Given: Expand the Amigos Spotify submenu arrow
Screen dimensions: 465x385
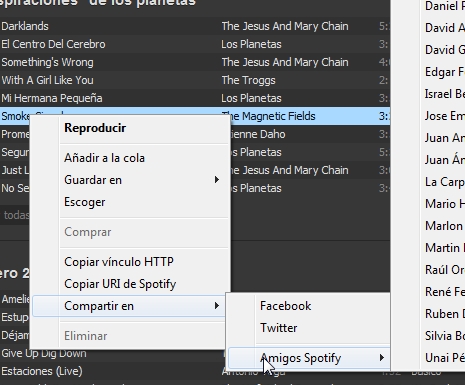Looking at the screenshot, I should point(382,358).
